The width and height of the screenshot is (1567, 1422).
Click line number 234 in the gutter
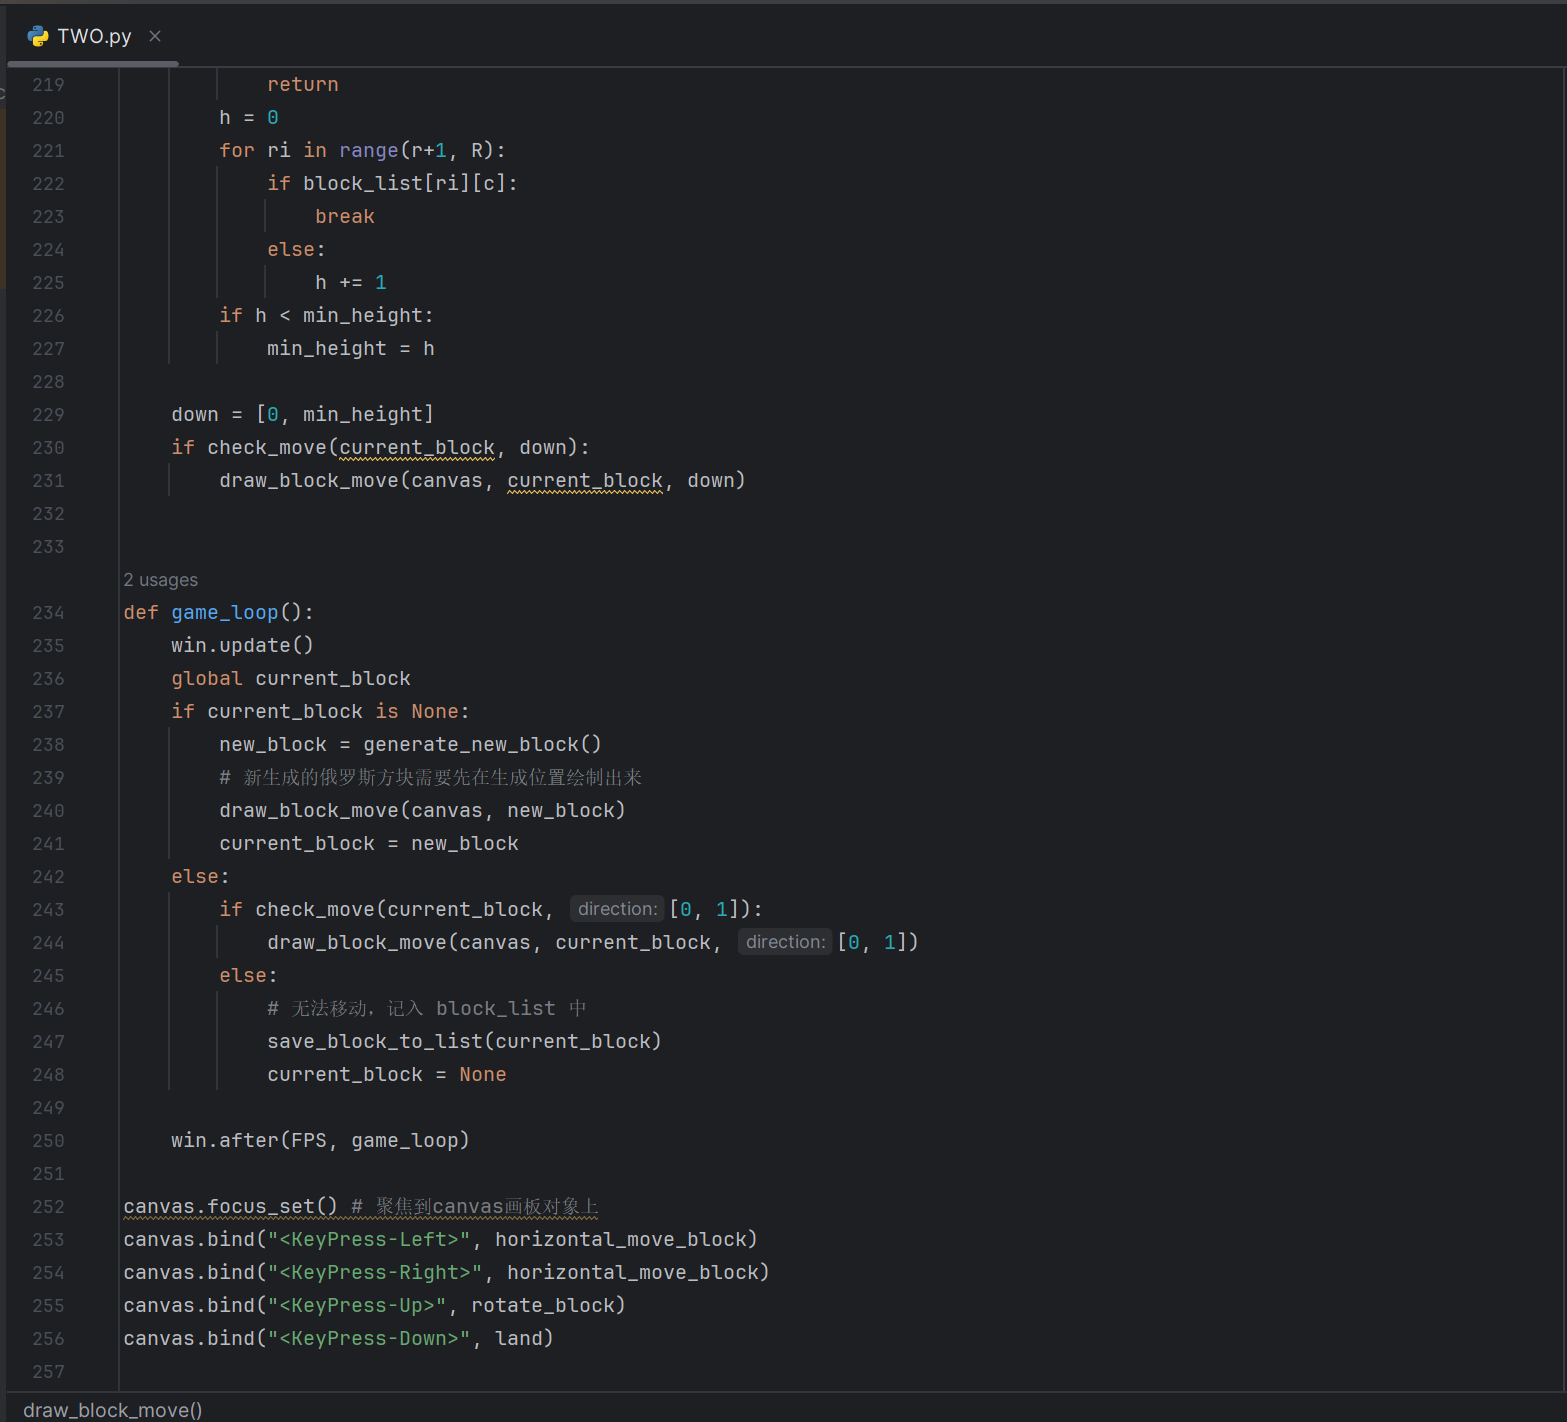coord(48,613)
